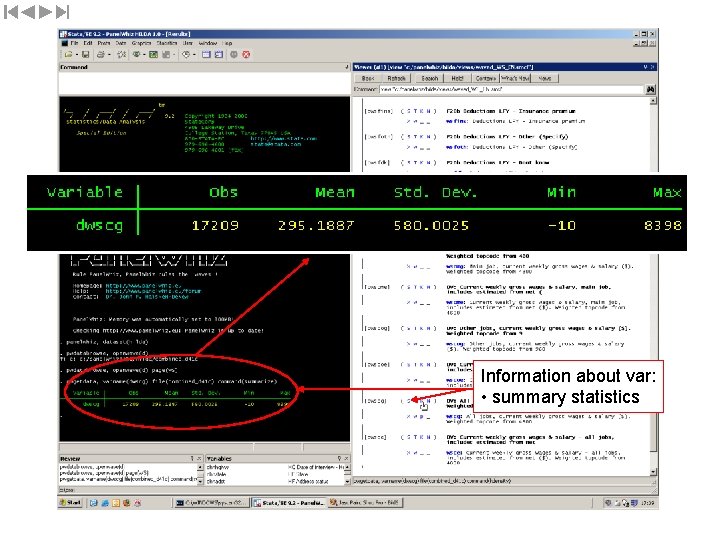Pin the Variables panel

point(339,458)
